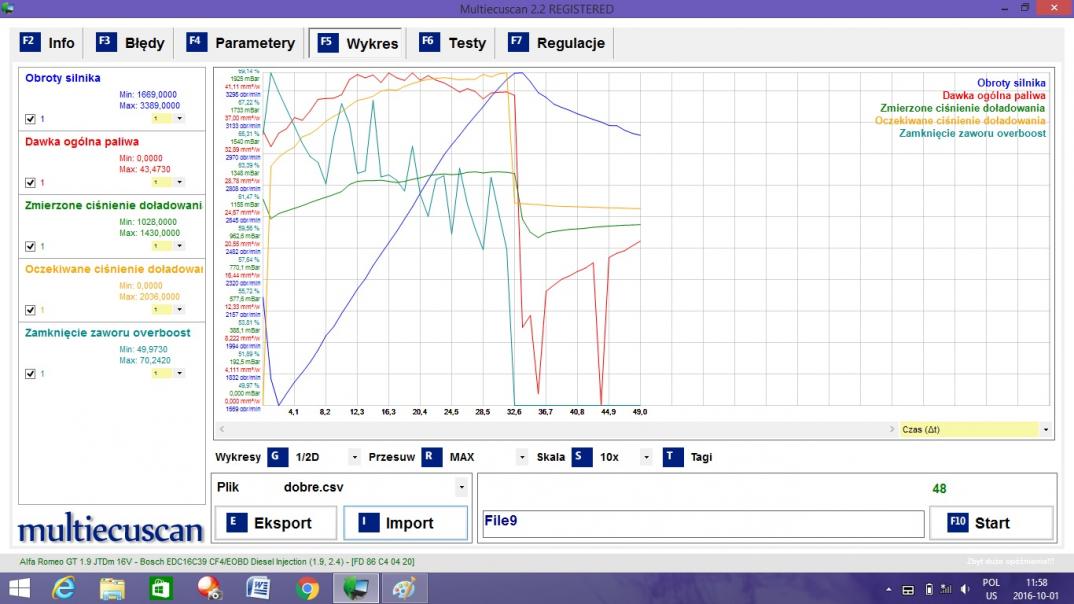This screenshot has width=1074, height=604.
Task: Launch Microsoft Word from the taskbar
Action: tap(259, 589)
